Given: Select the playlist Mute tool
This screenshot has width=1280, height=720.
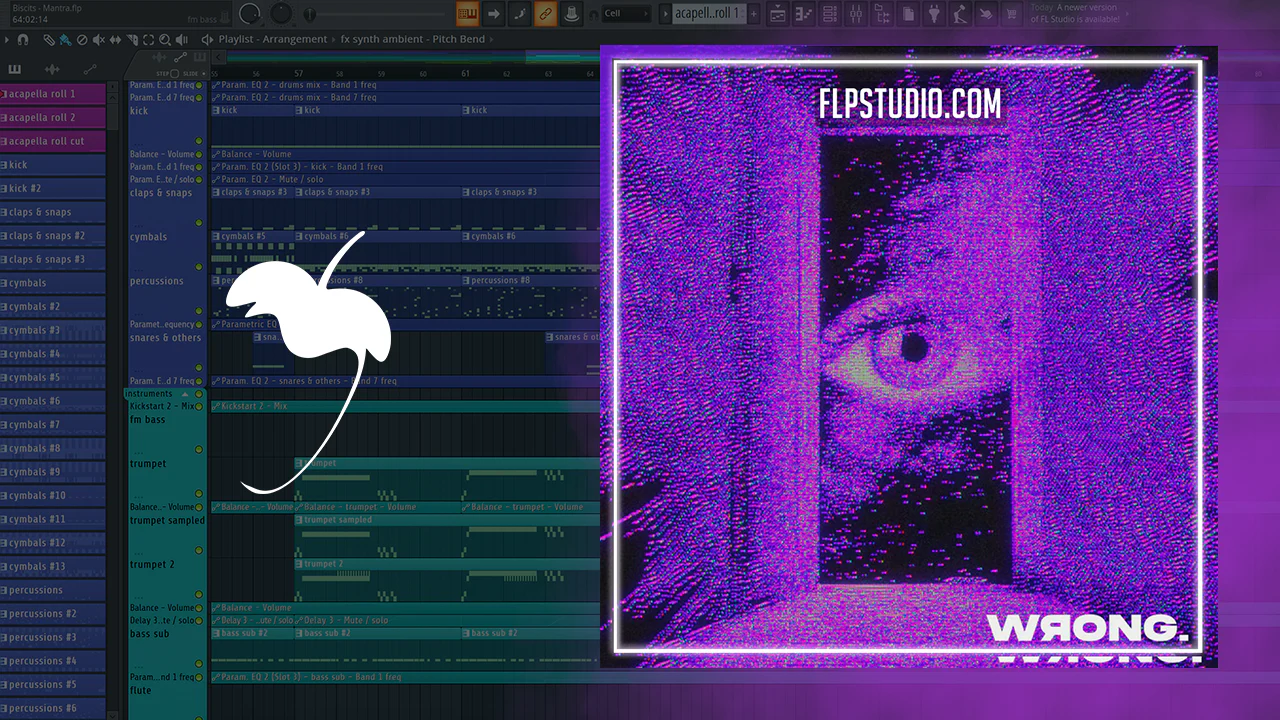Looking at the screenshot, I should pos(99,40).
